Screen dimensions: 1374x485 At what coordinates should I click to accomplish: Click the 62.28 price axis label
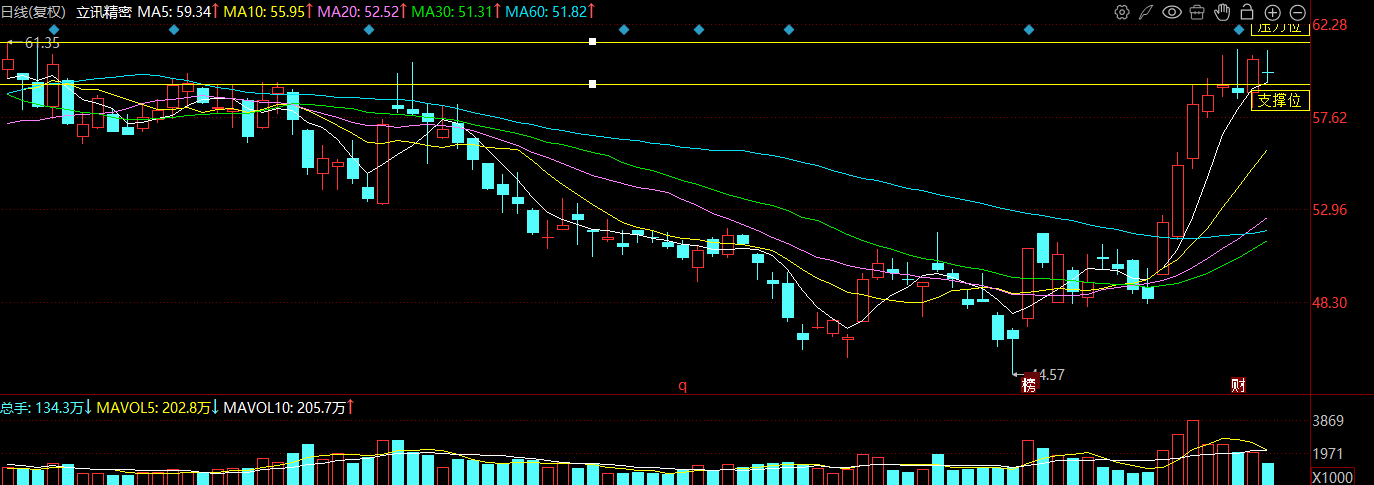(x=1331, y=24)
